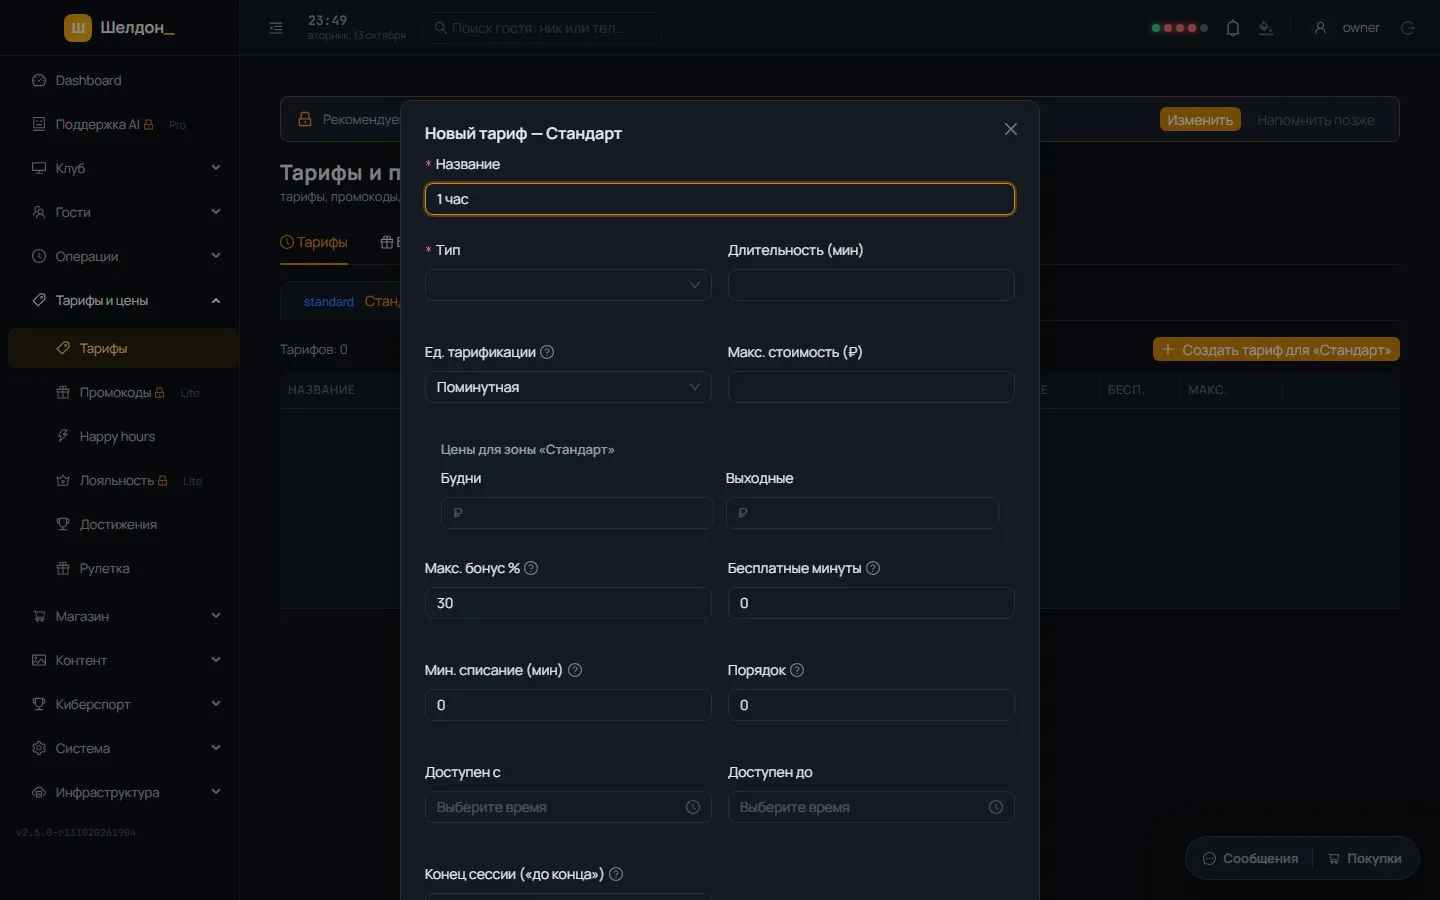Viewport: 1440px width, 900px height.
Task: Click the logout icon beside owner
Action: (1408, 28)
